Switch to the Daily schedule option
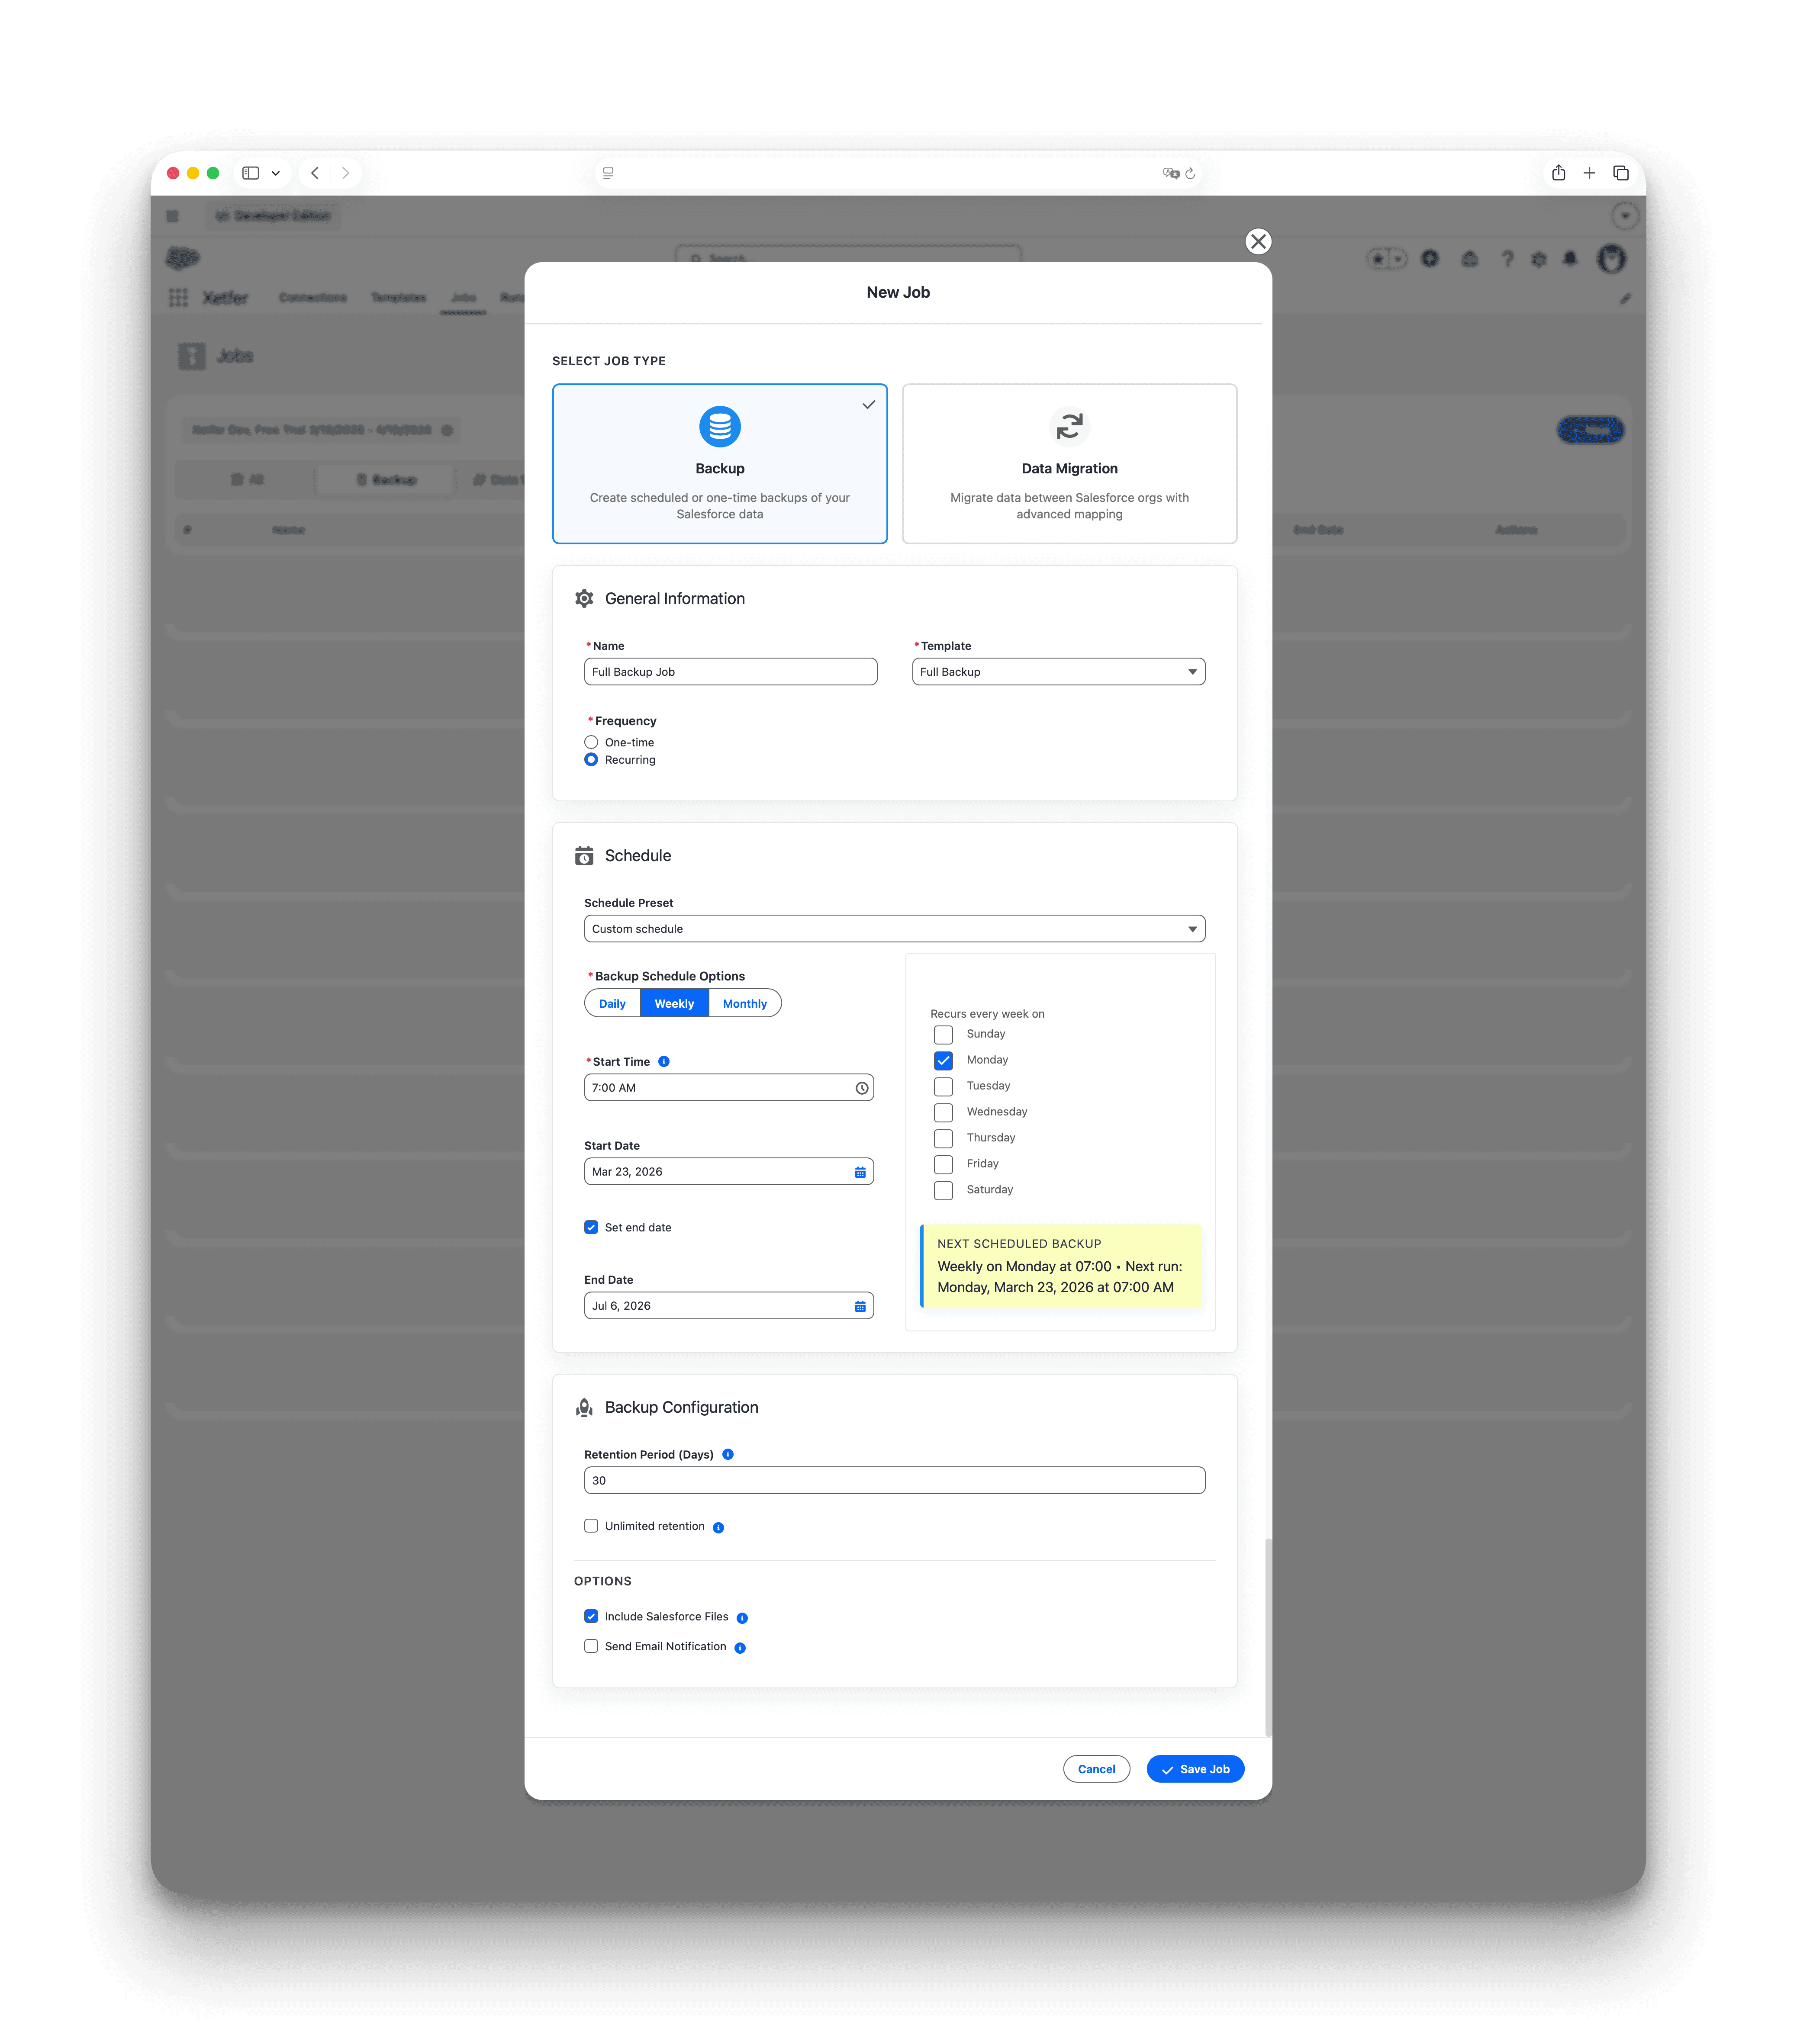 coord(612,1004)
